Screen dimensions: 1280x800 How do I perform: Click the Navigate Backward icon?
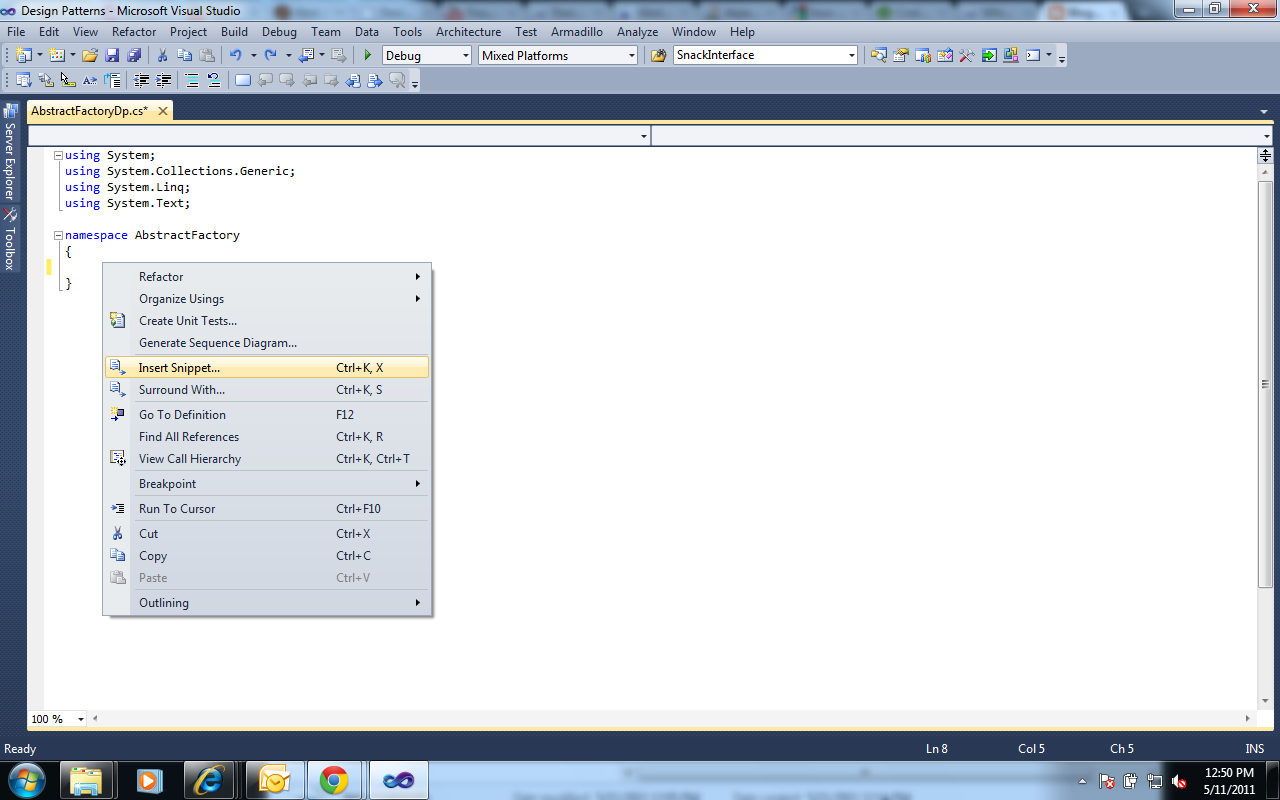[x=306, y=55]
